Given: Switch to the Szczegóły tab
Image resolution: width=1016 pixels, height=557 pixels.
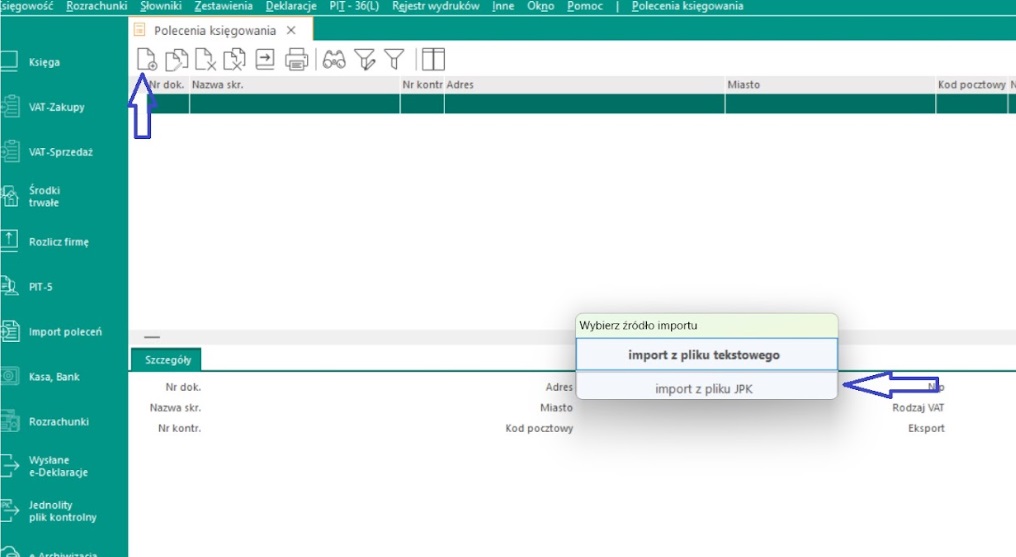Looking at the screenshot, I should click(167, 360).
